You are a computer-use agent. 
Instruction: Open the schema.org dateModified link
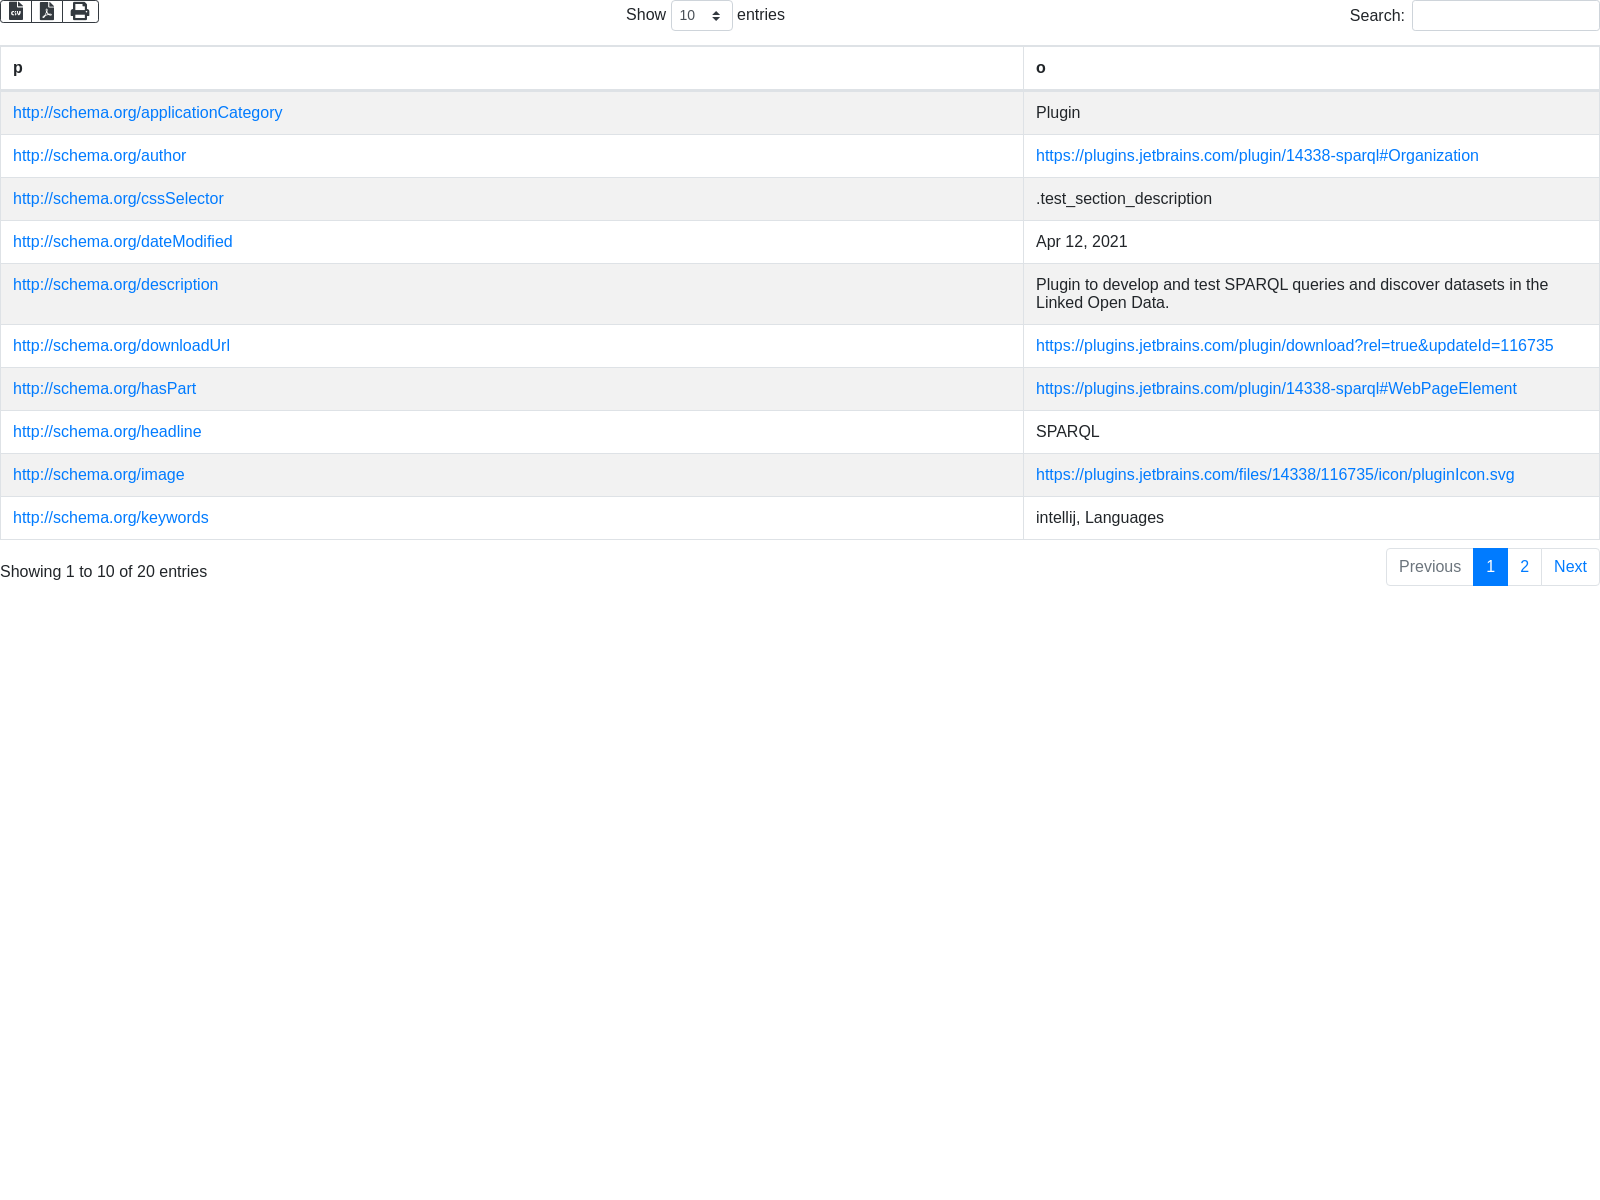pyautogui.click(x=122, y=242)
